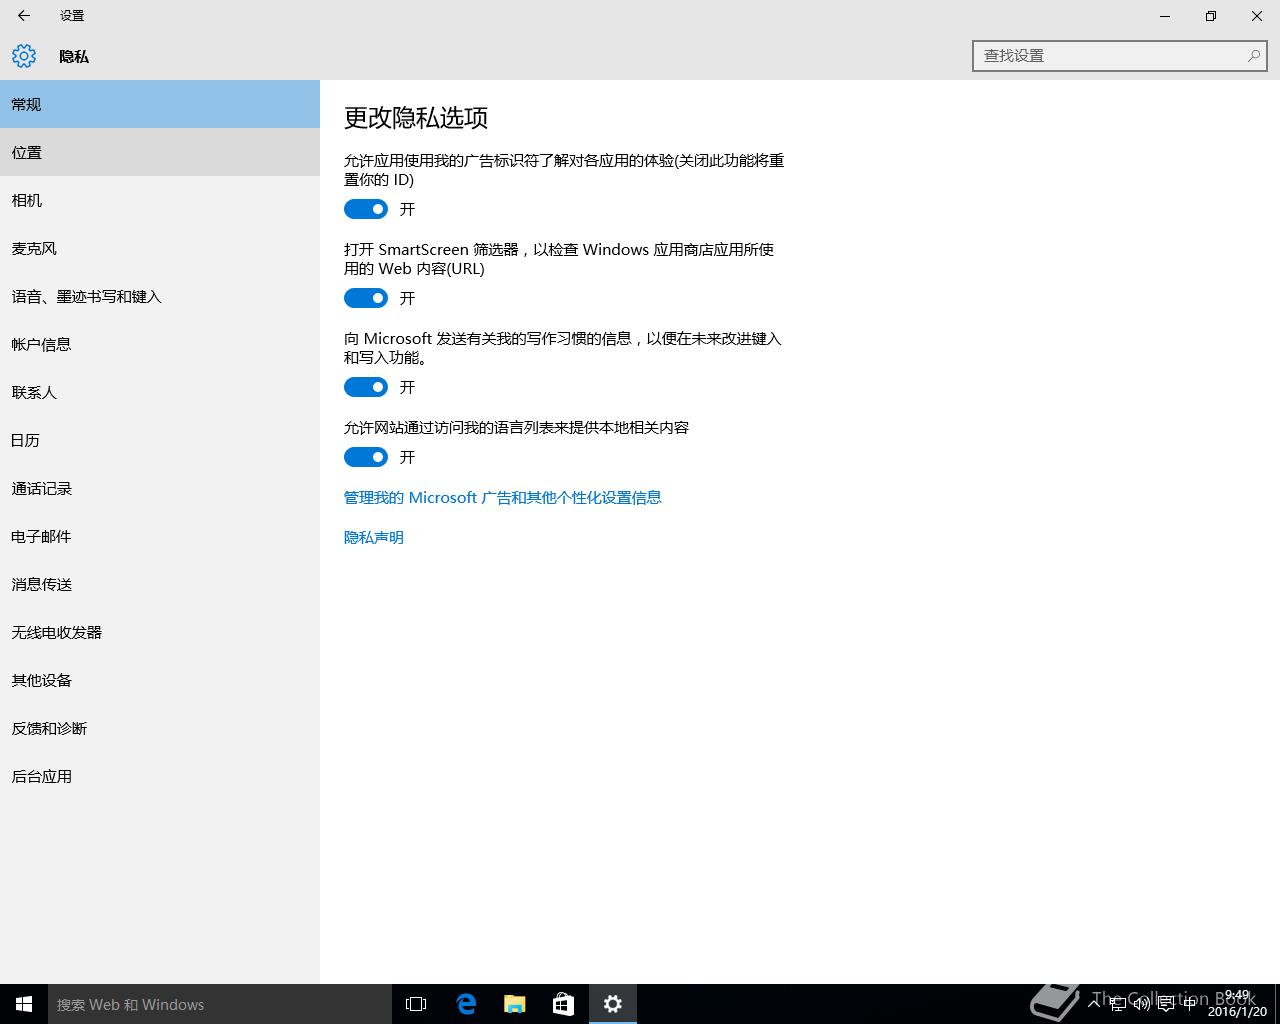Open the 位置 privacy category
The width and height of the screenshot is (1280, 1024).
160,152
